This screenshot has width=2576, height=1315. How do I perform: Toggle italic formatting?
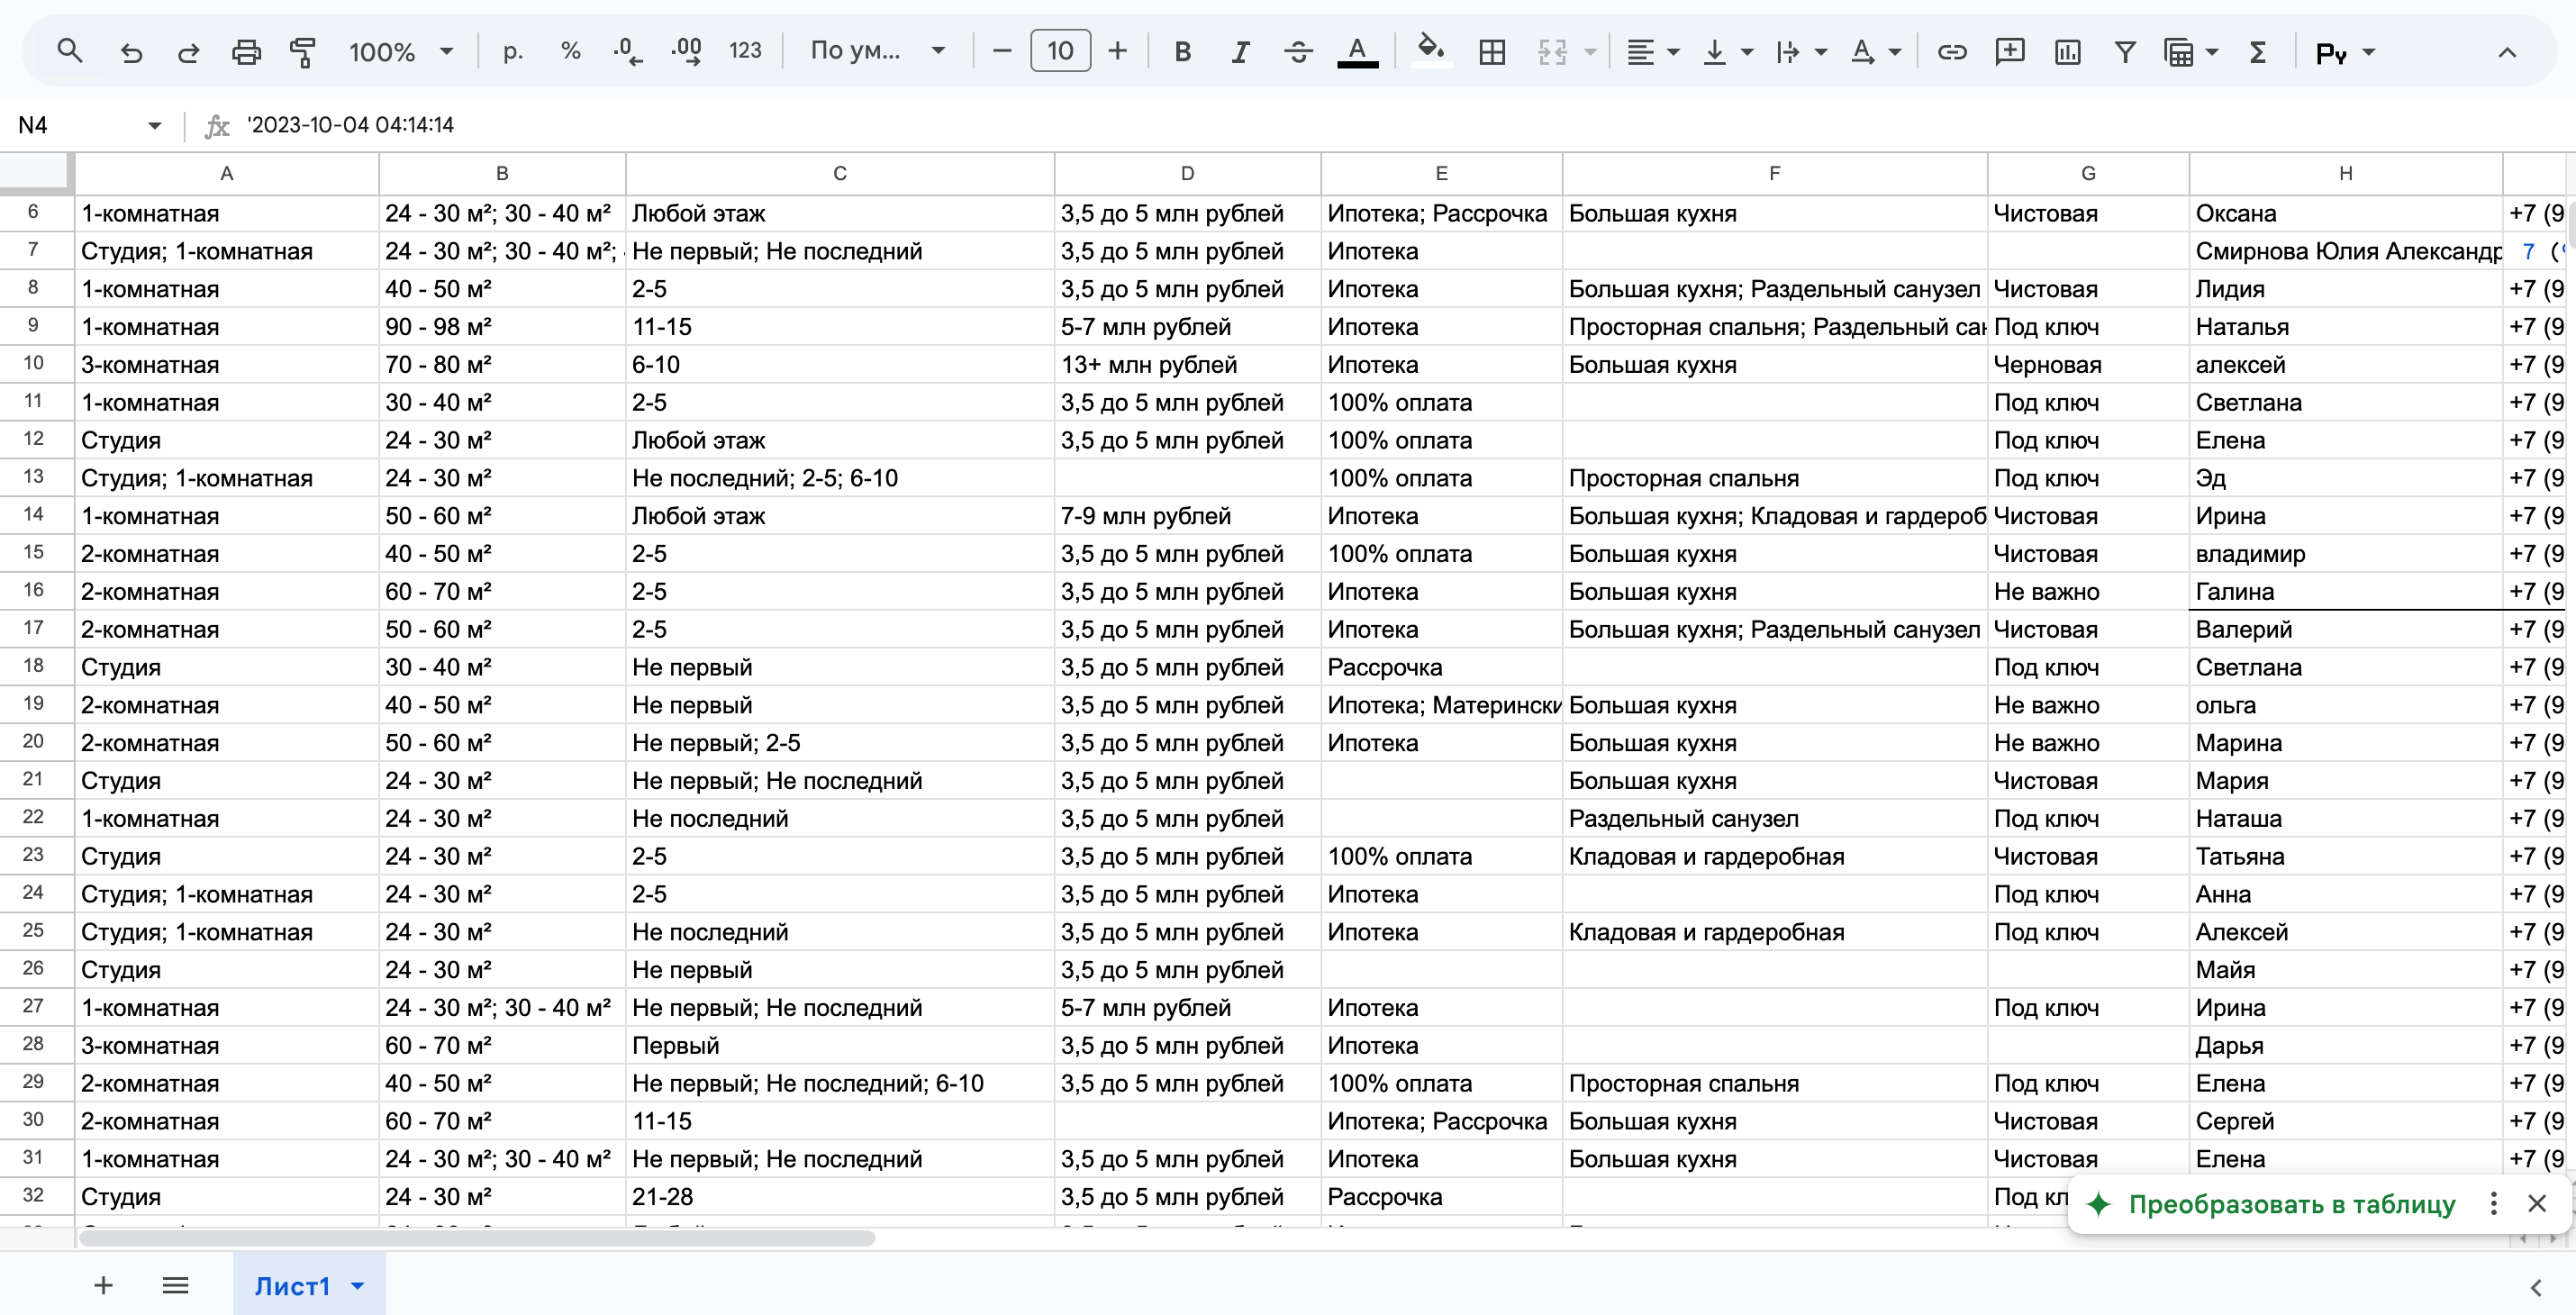pos(1240,51)
